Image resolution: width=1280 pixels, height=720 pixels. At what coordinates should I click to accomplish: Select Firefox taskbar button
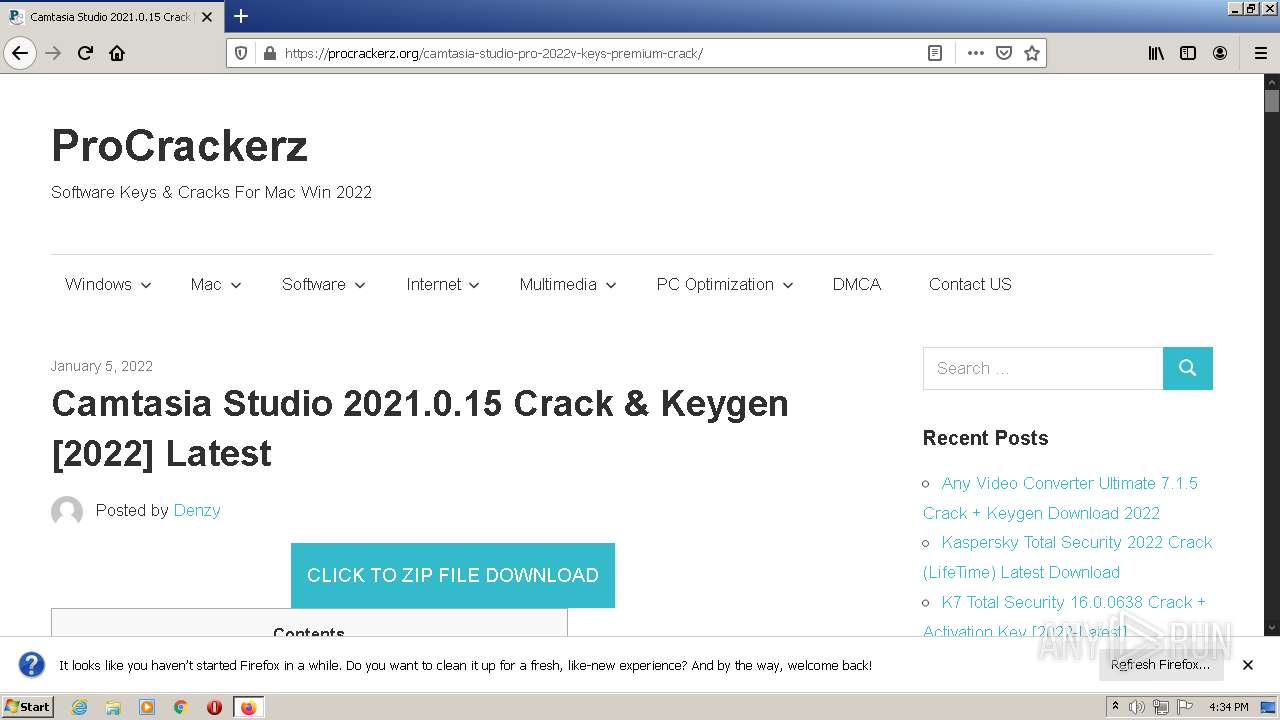click(x=248, y=707)
